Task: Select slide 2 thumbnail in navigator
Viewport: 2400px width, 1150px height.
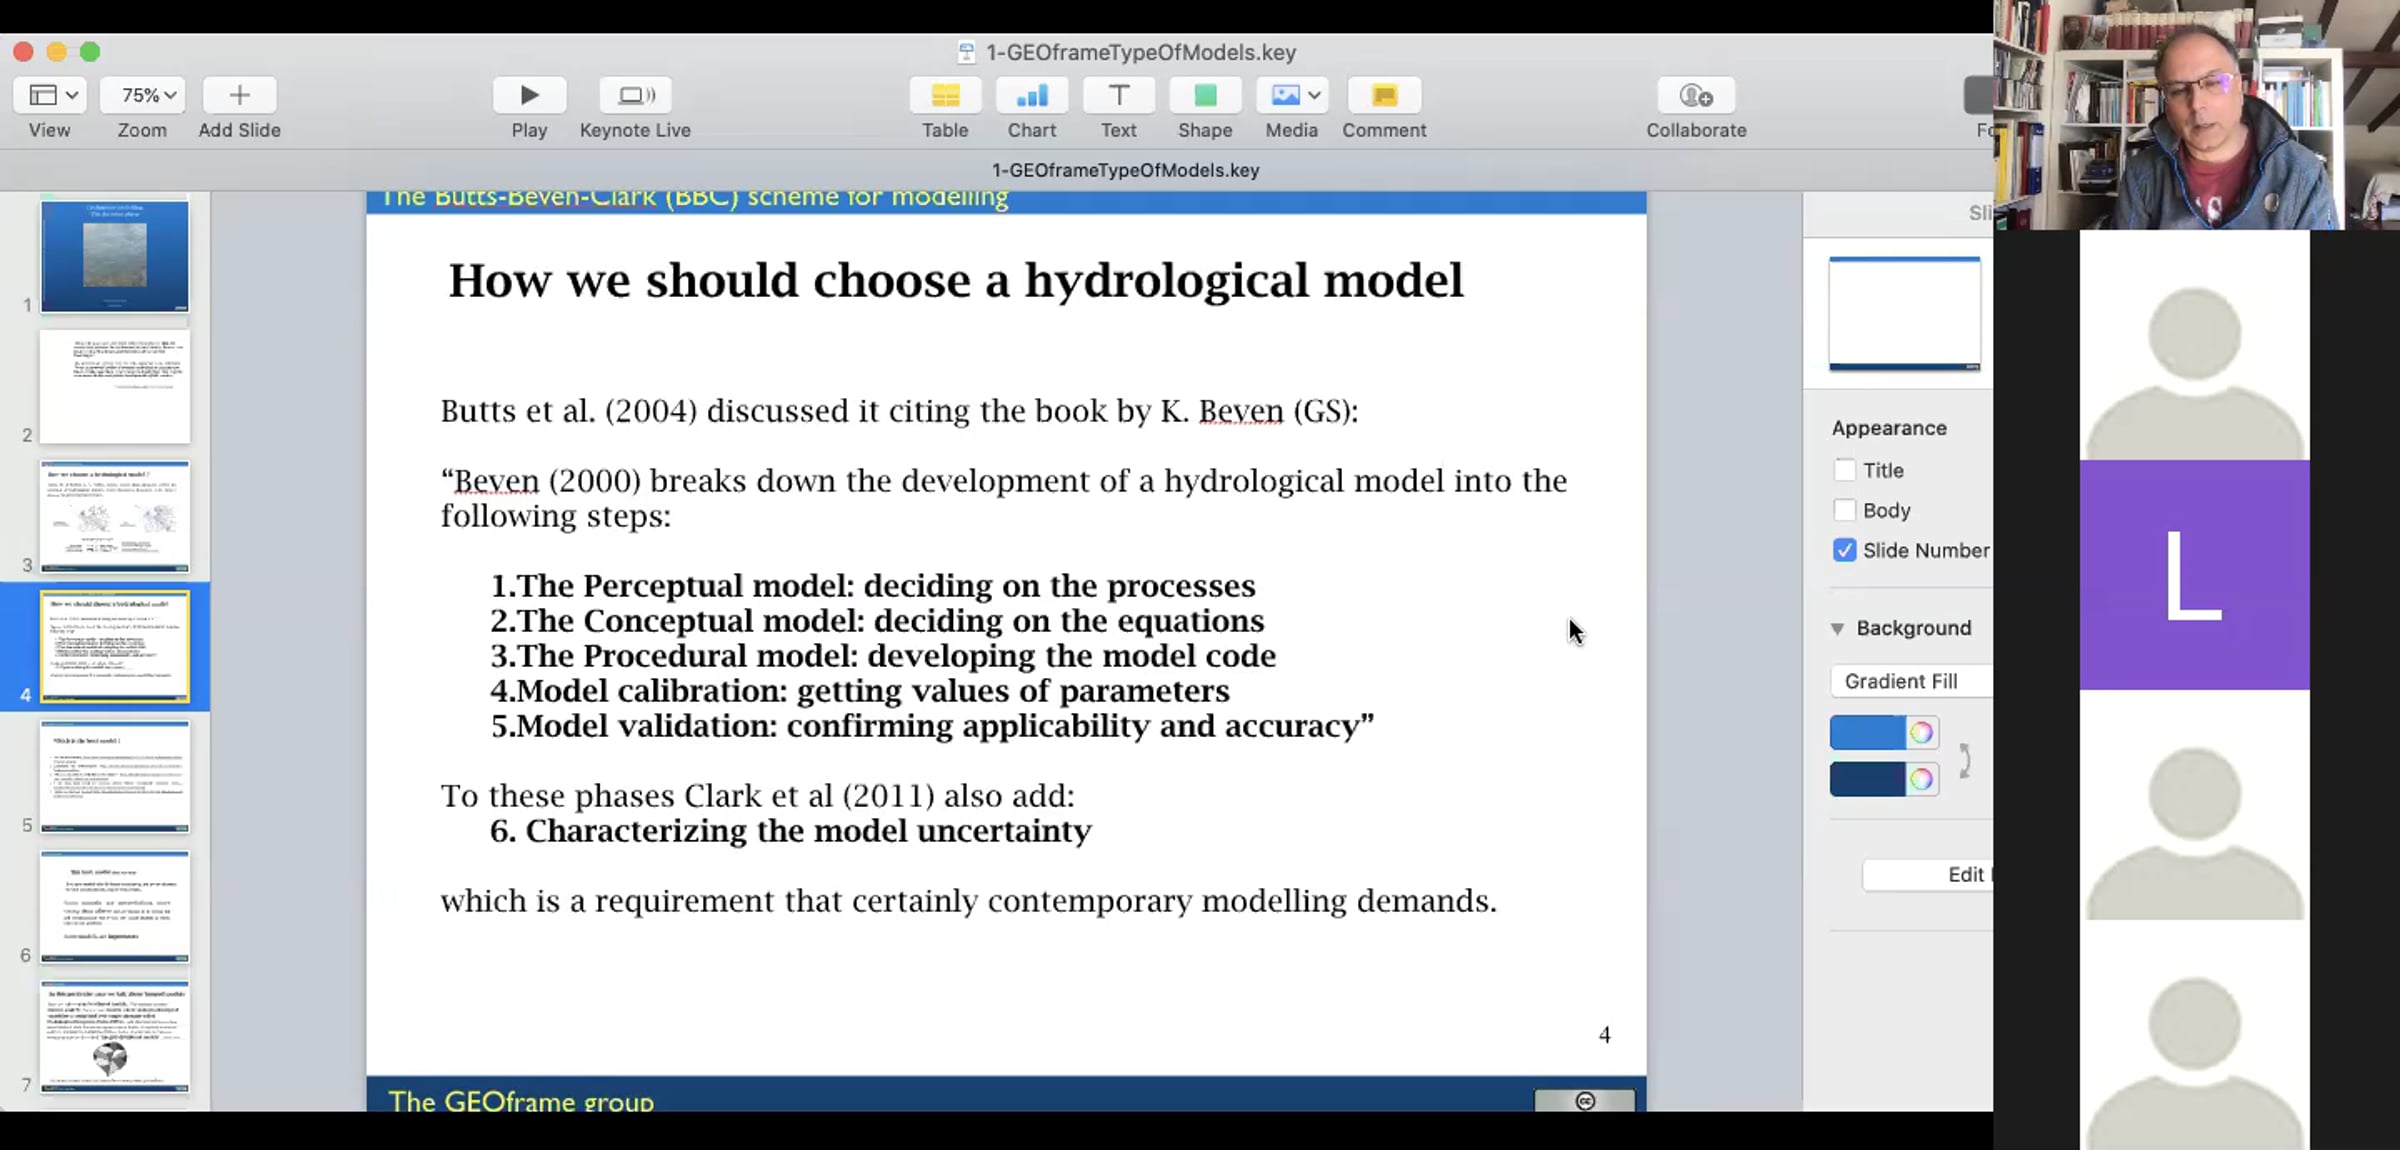Action: coord(114,387)
